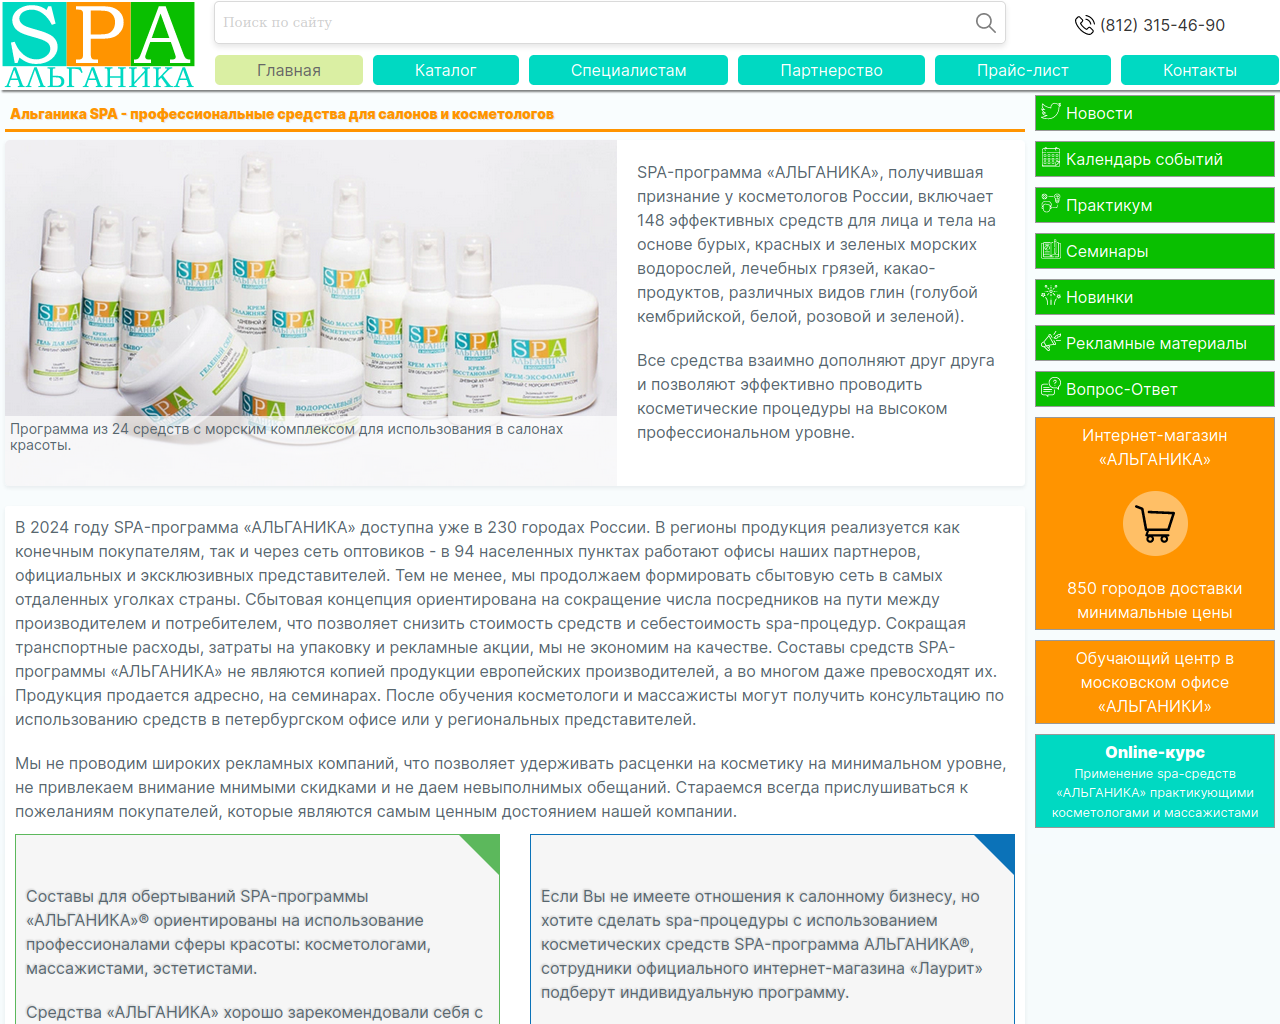The width and height of the screenshot is (1280, 1024).
Task: Click the Новости bird icon
Action: coord(1050,111)
